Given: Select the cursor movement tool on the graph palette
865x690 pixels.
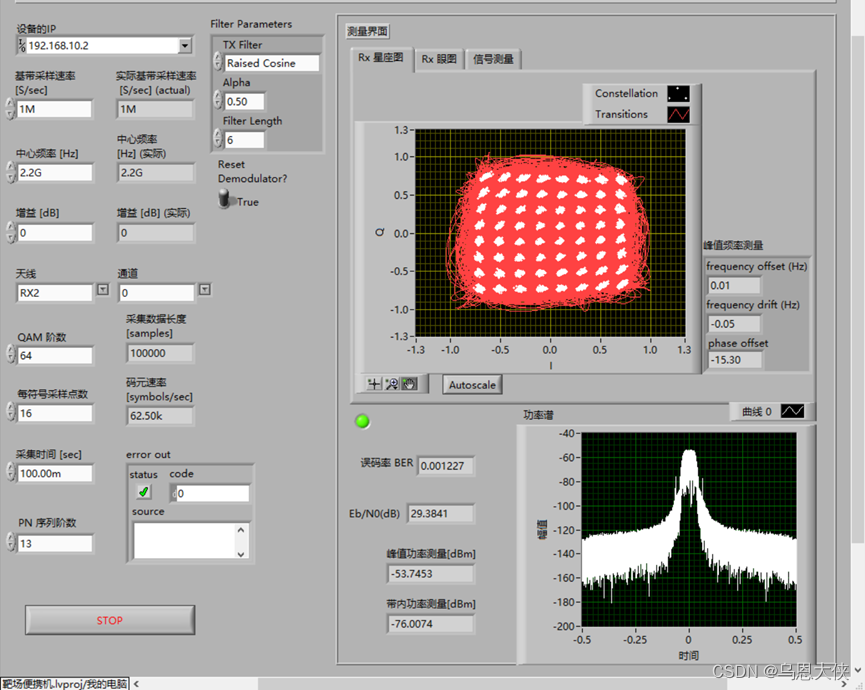Looking at the screenshot, I should (376, 383).
